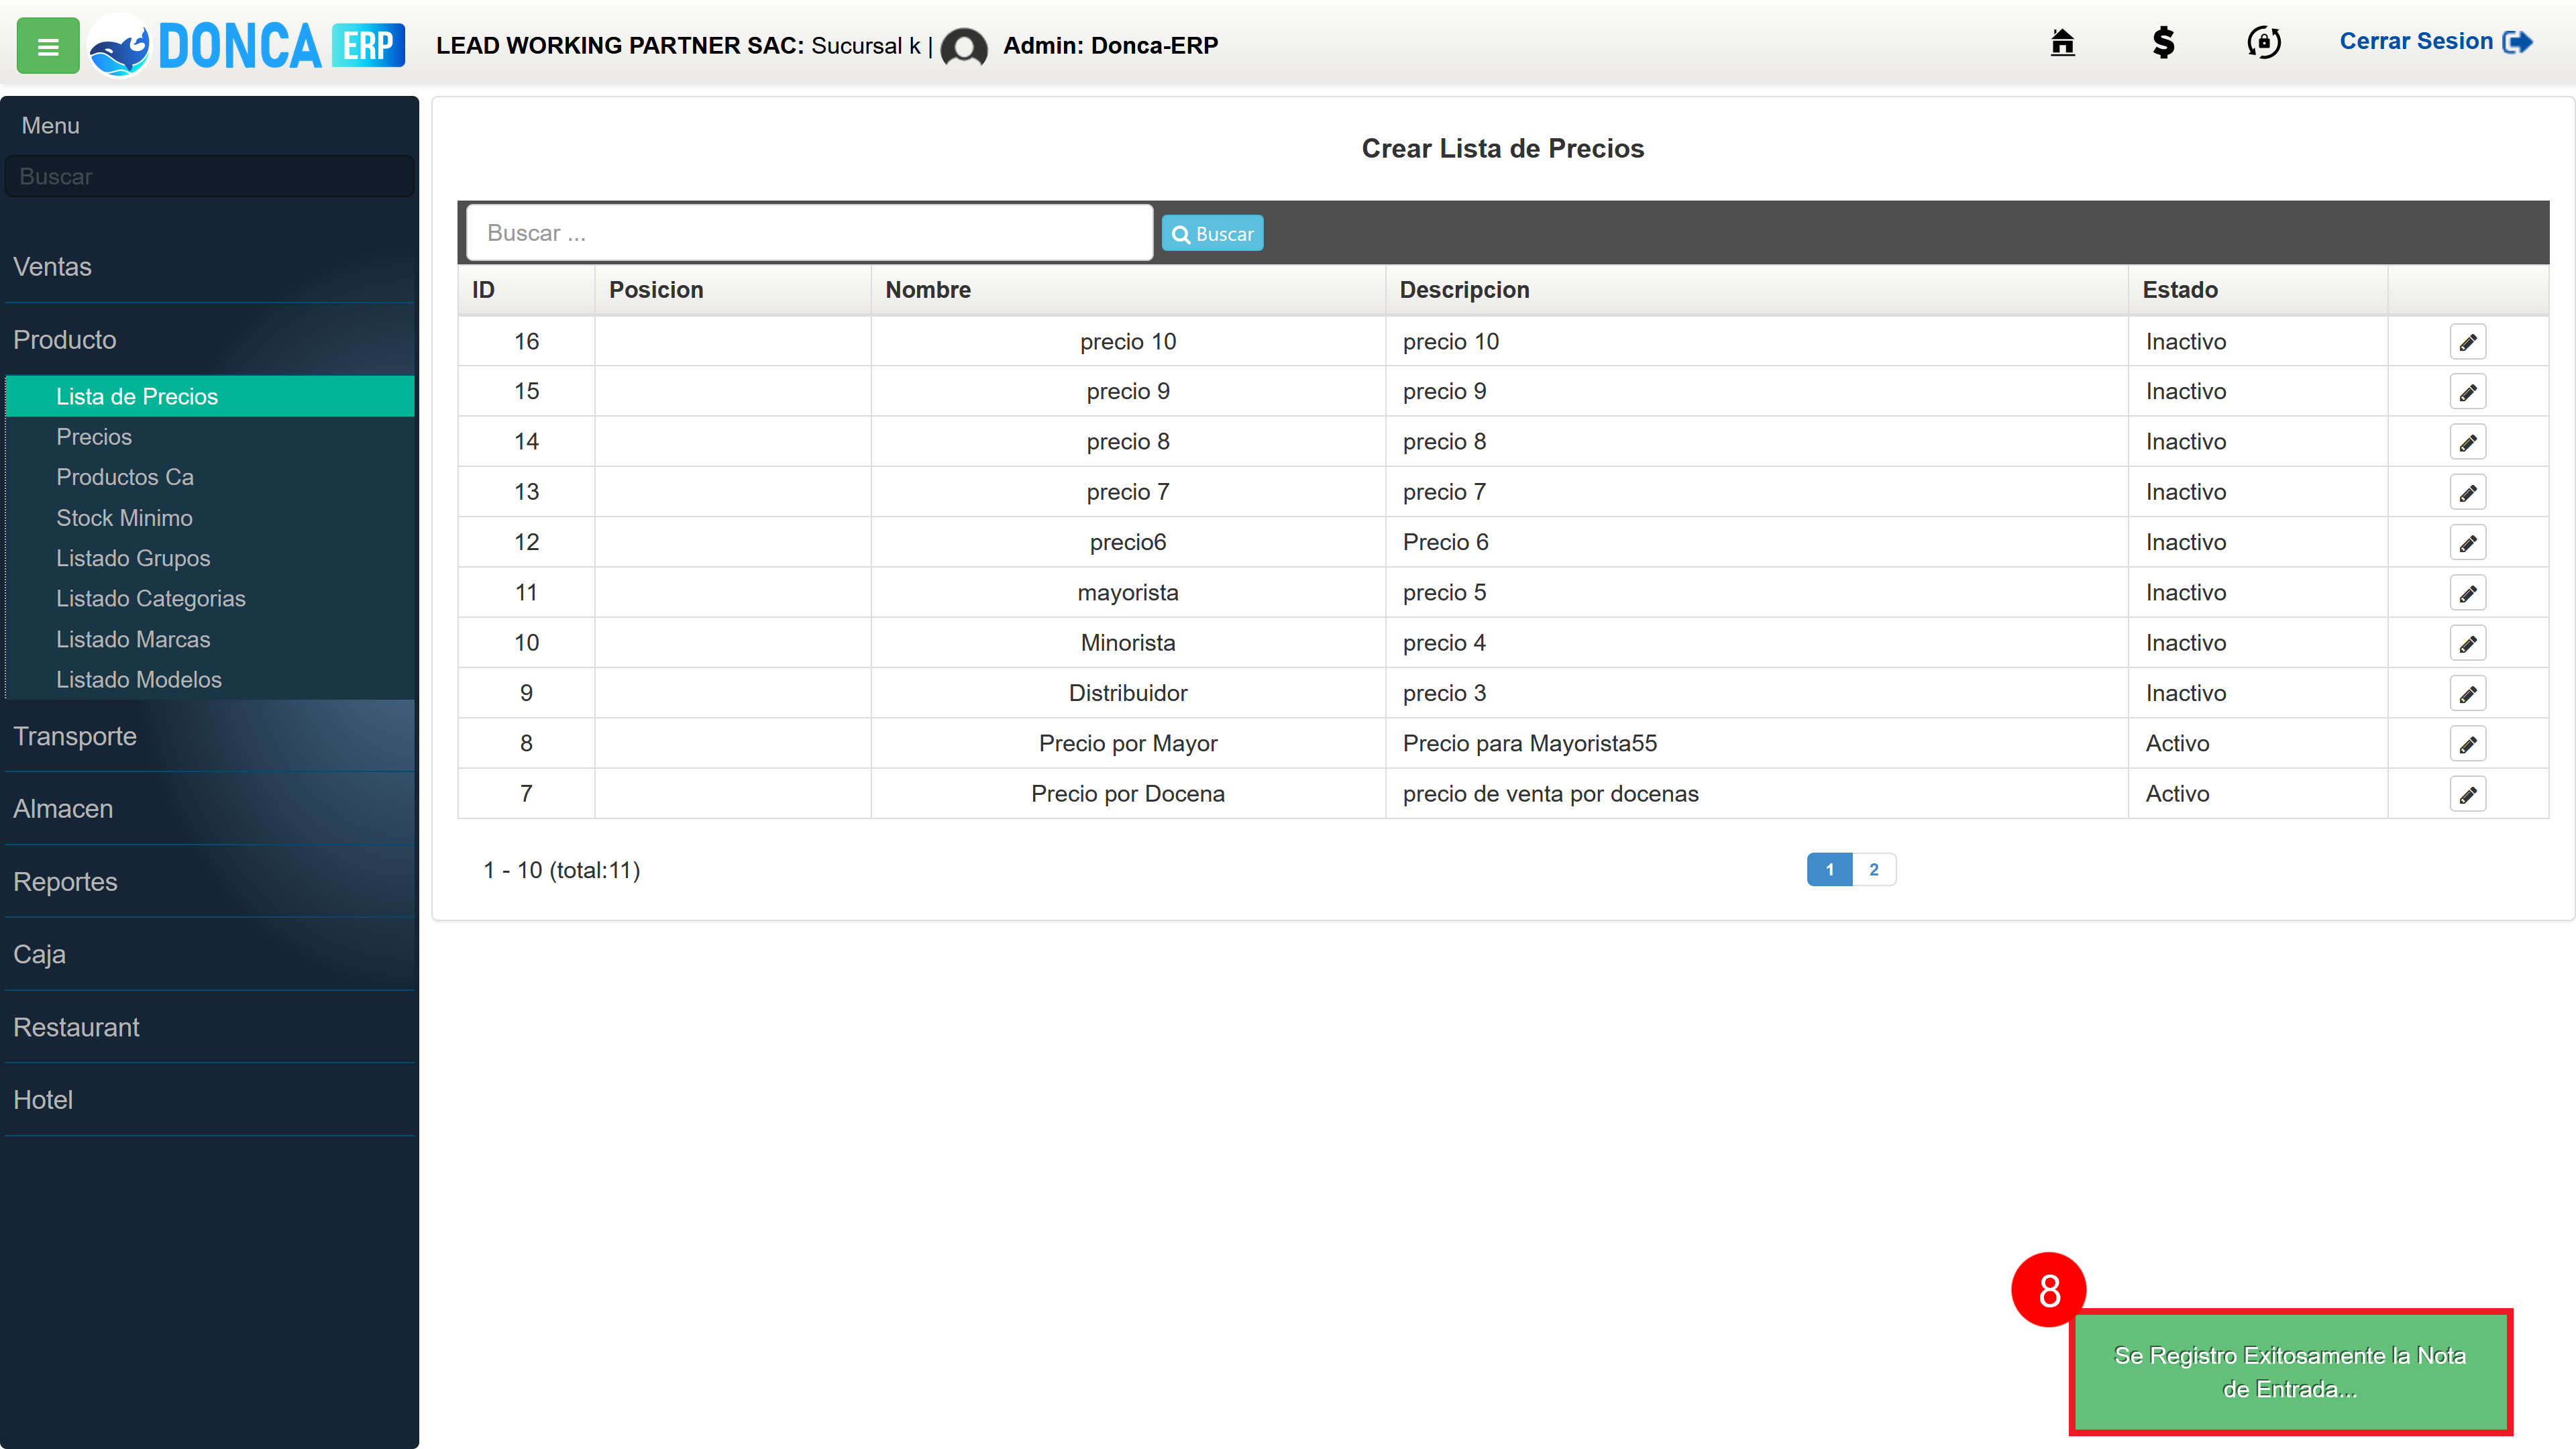Click the ID column header

point(526,290)
